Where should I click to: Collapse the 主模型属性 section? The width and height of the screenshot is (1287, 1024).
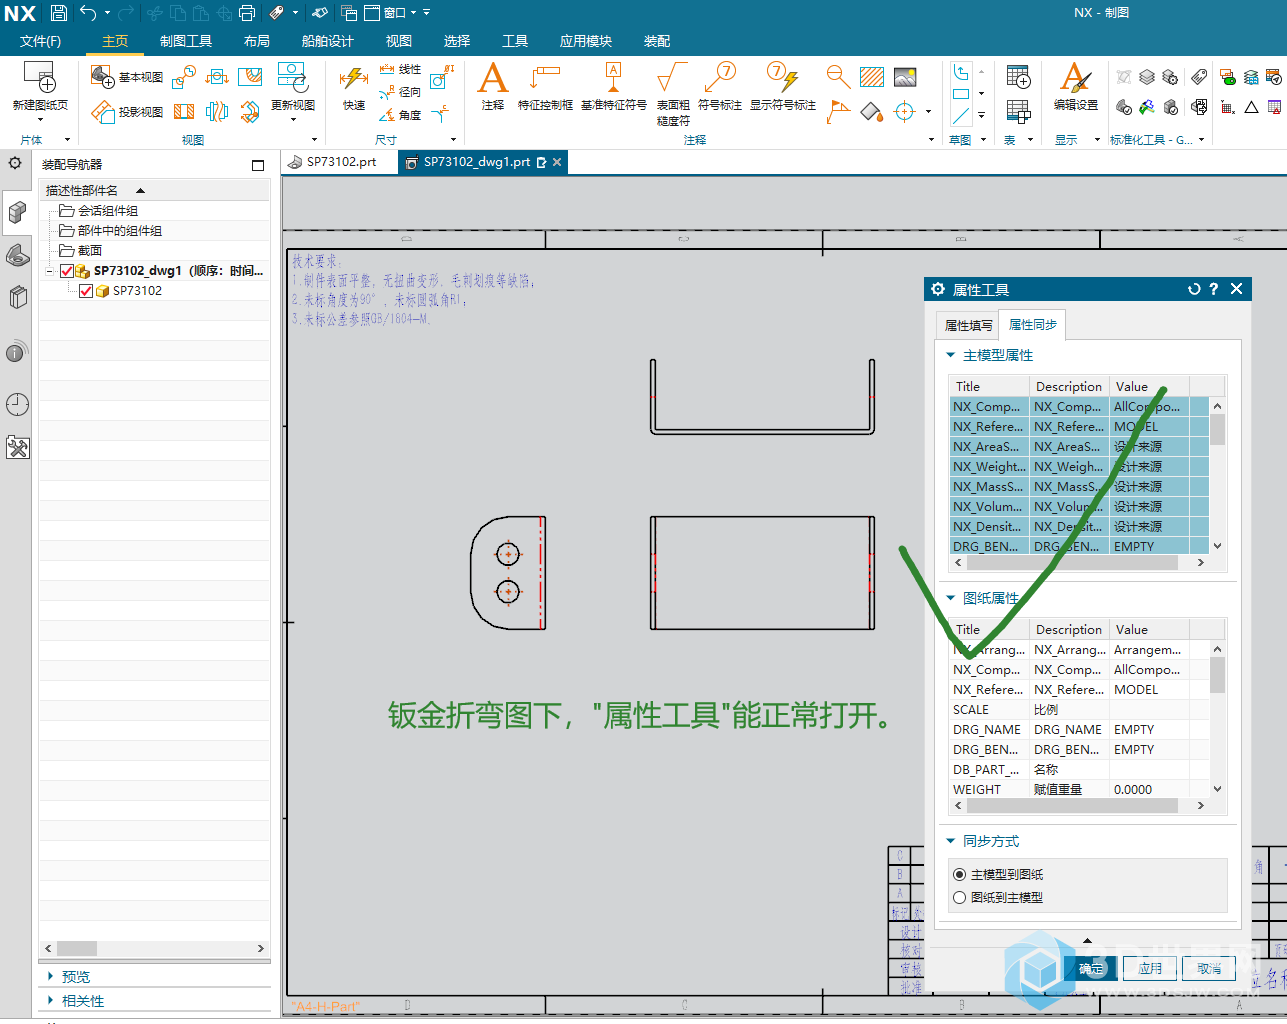(x=951, y=355)
